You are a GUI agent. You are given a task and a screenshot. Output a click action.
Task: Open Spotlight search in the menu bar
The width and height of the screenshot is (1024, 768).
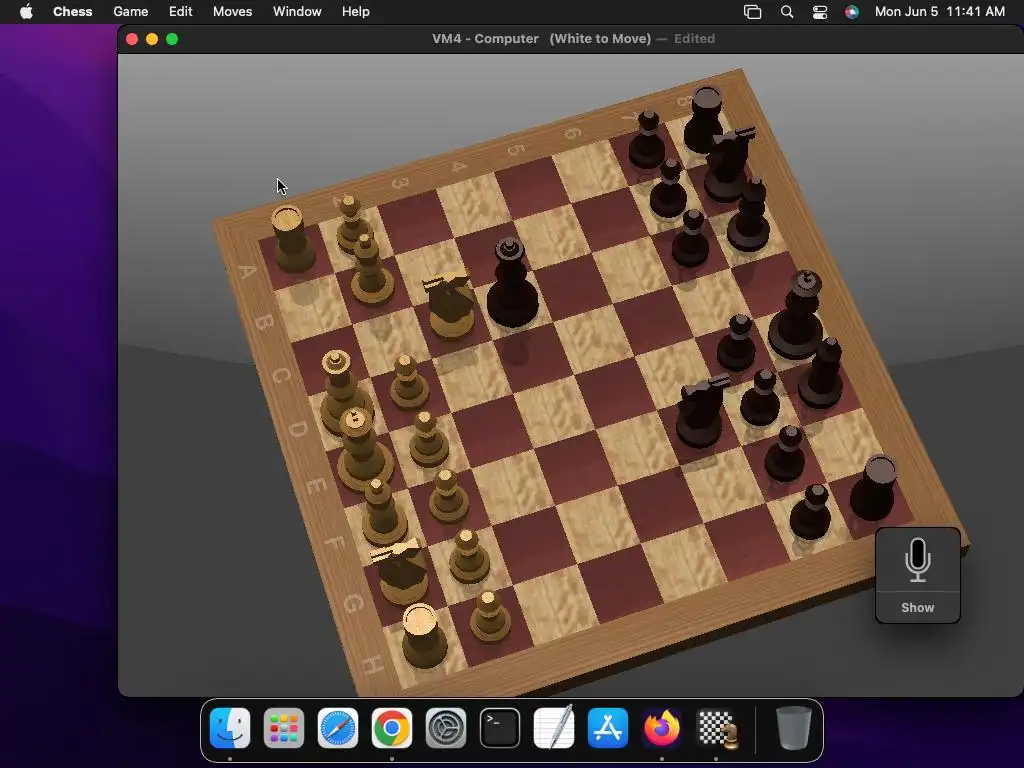point(787,12)
